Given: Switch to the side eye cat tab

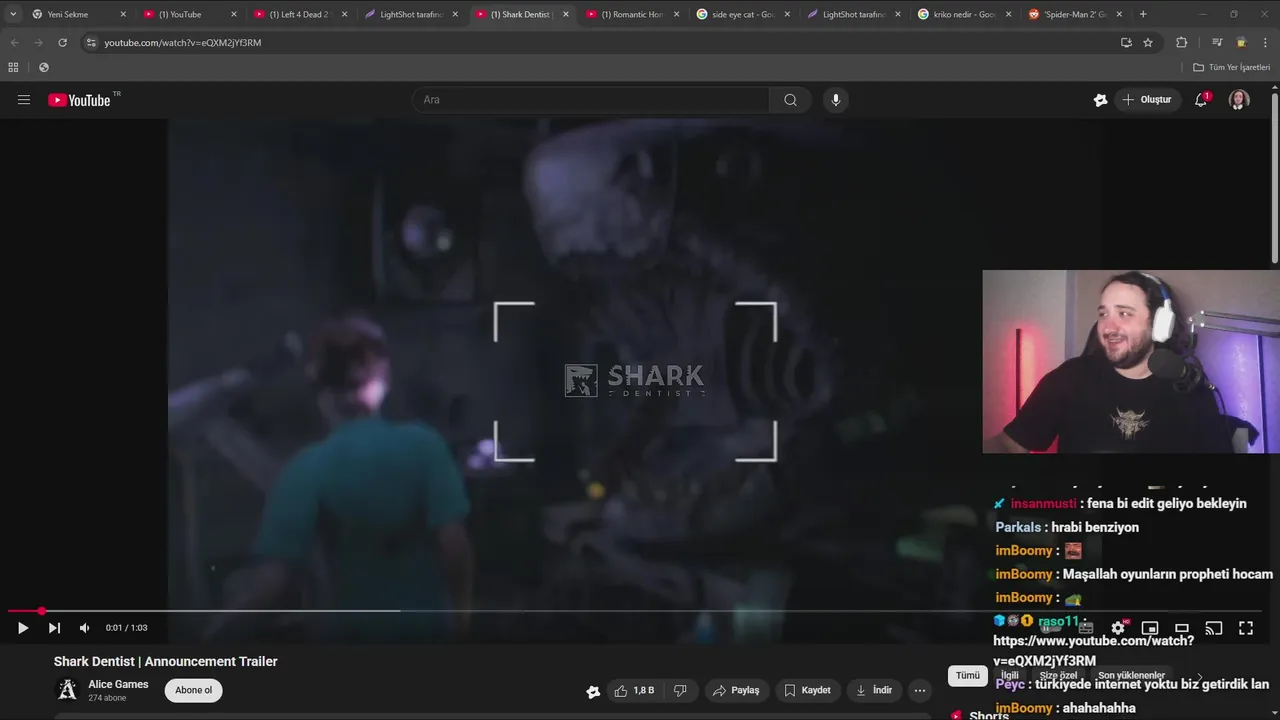Looking at the screenshot, I should (x=743, y=14).
